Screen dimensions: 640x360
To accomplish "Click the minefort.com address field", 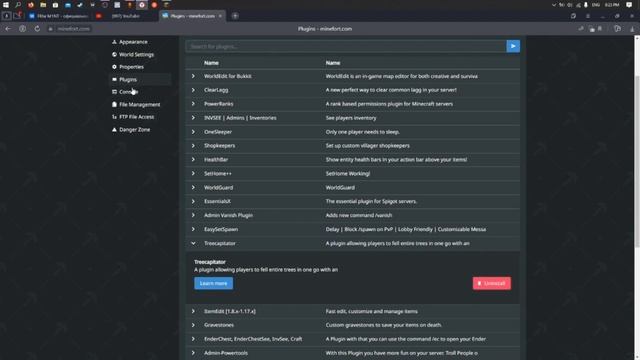I will (73, 29).
